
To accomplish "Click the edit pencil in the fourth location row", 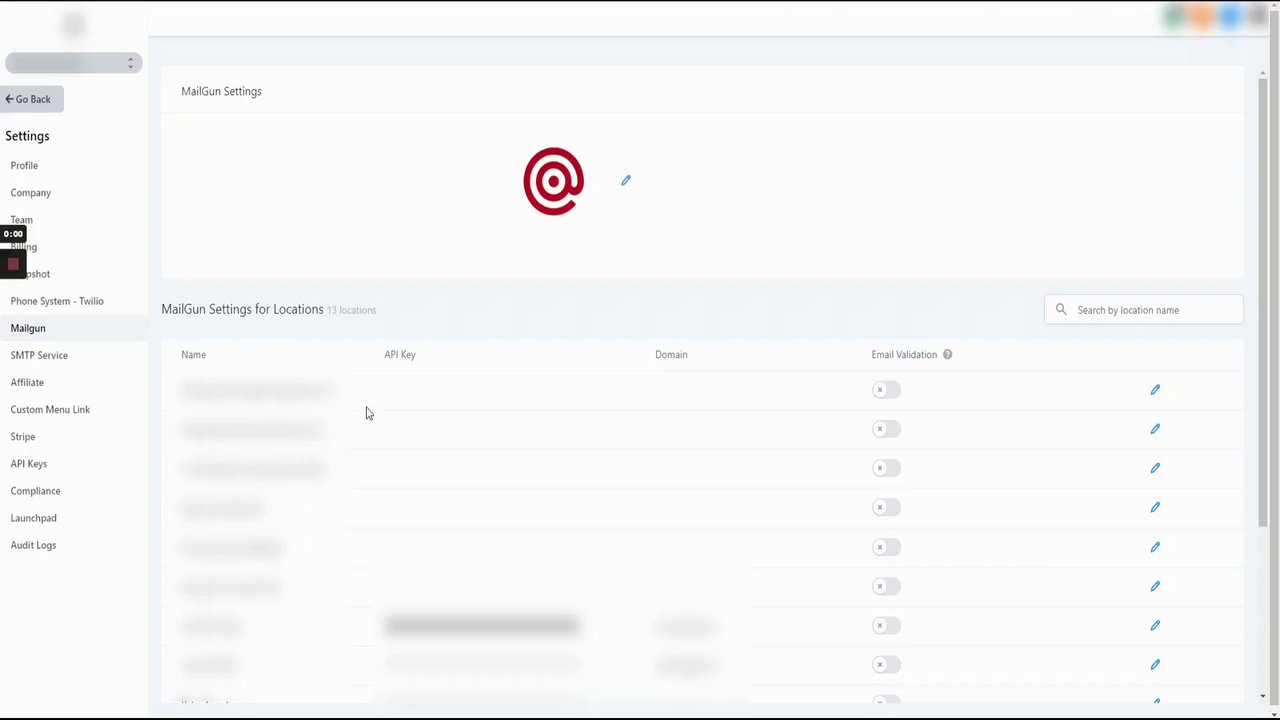I will pyautogui.click(x=1155, y=507).
